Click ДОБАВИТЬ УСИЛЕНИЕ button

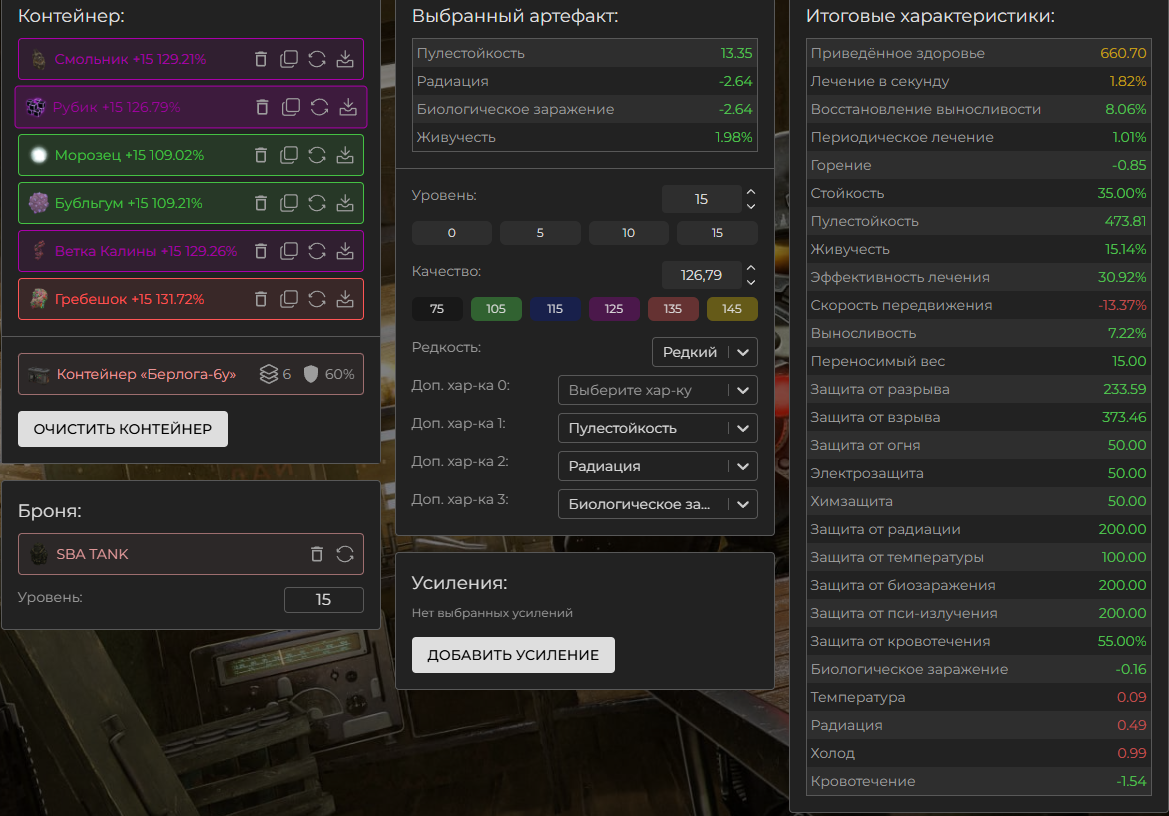tap(513, 655)
